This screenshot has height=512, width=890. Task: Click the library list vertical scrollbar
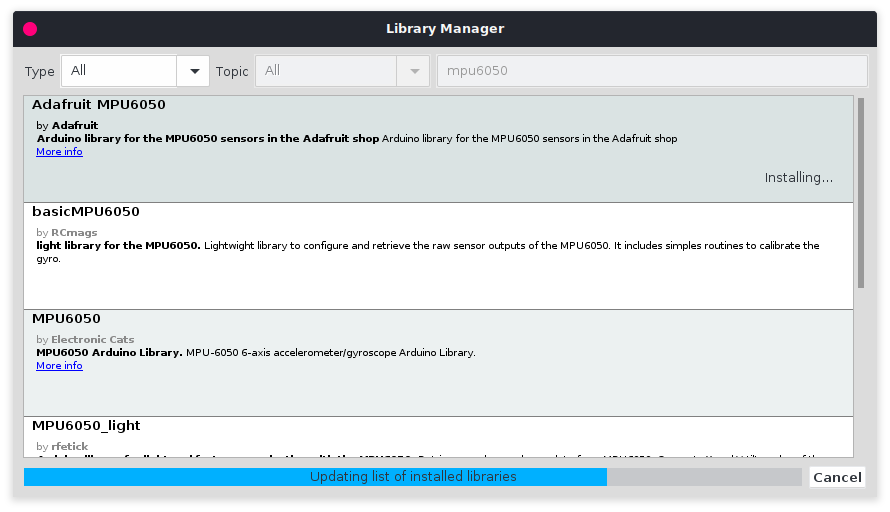(x=861, y=193)
